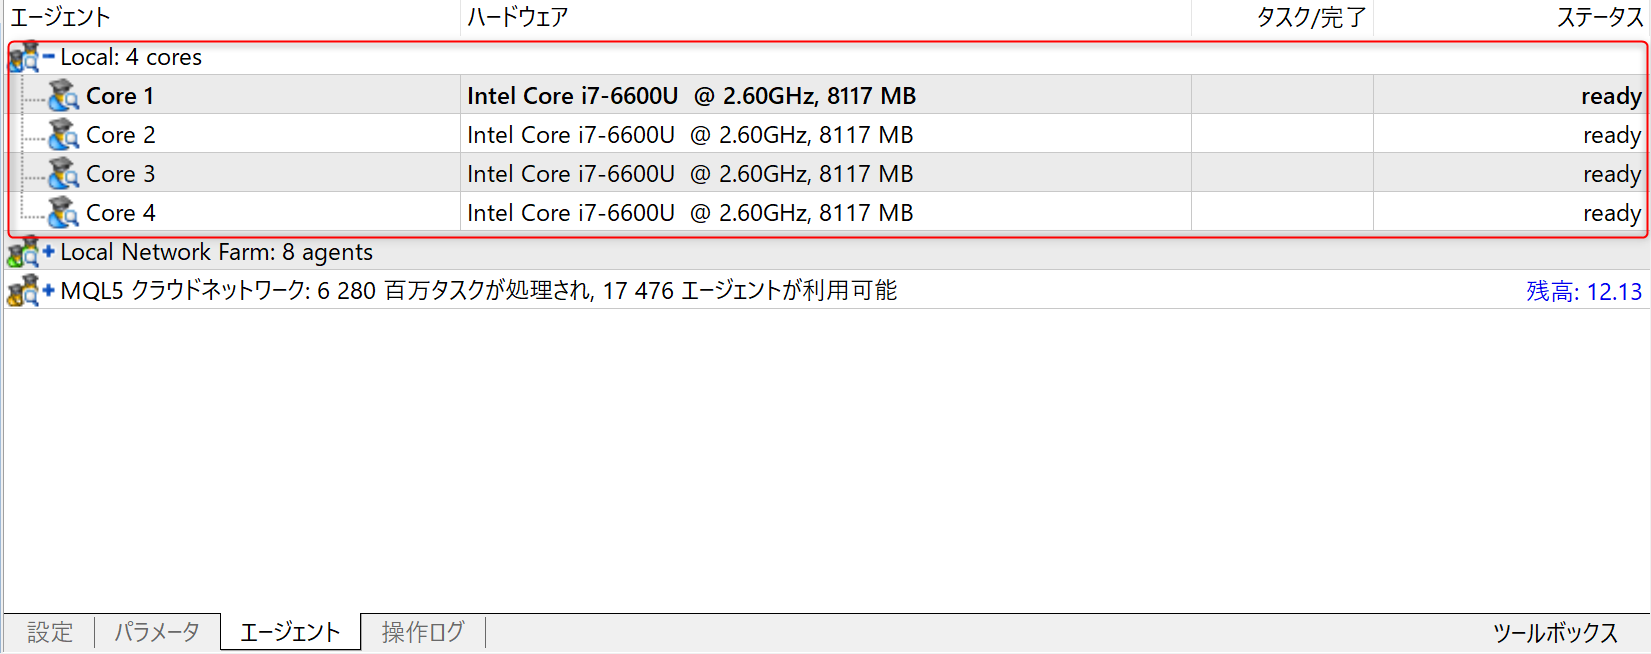This screenshot has height=654, width=1651.
Task: Click the タスク/完了 column header
Action: [1311, 17]
